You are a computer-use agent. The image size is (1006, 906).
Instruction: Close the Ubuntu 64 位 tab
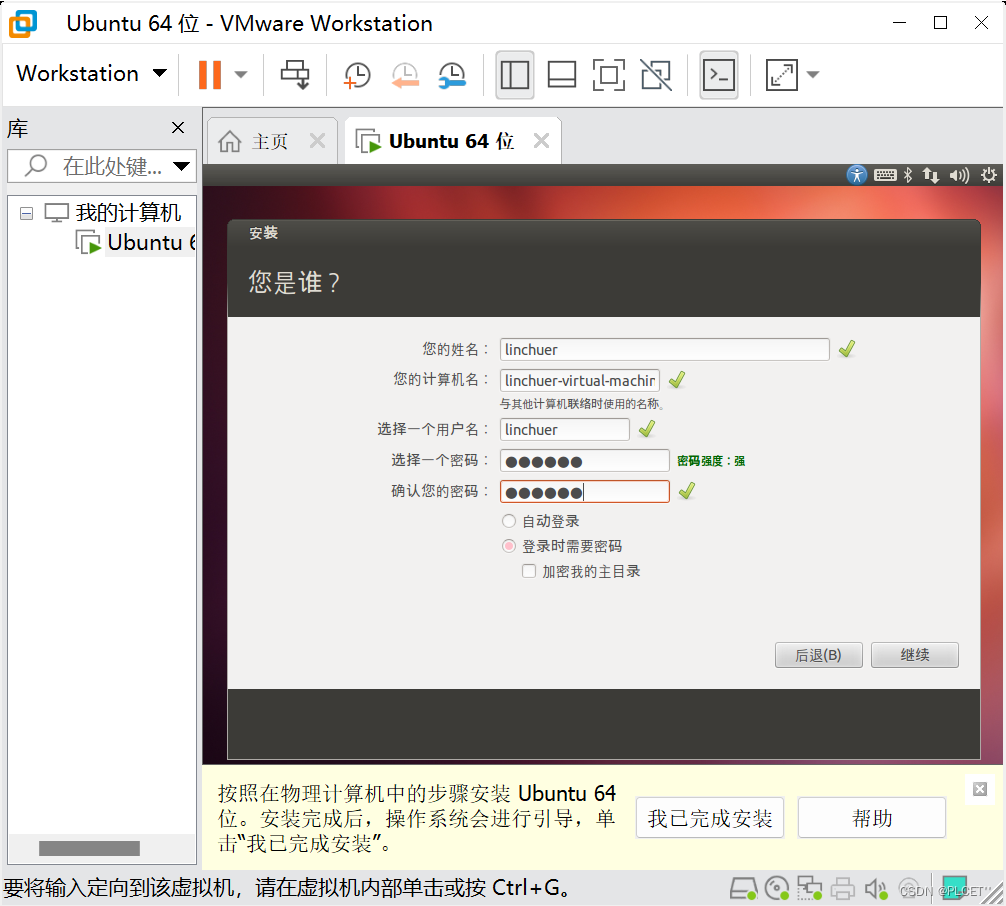(541, 141)
